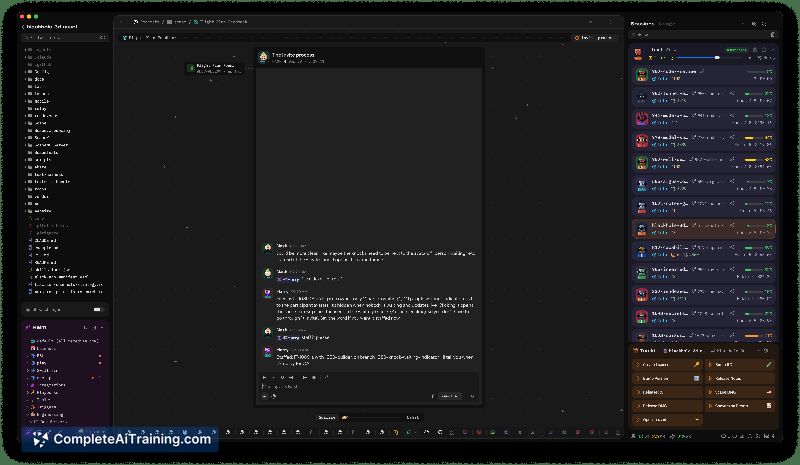The width and height of the screenshot is (800, 465).
Task: Click the back chevron beside the left sidebar title
Action: click(x=23, y=27)
